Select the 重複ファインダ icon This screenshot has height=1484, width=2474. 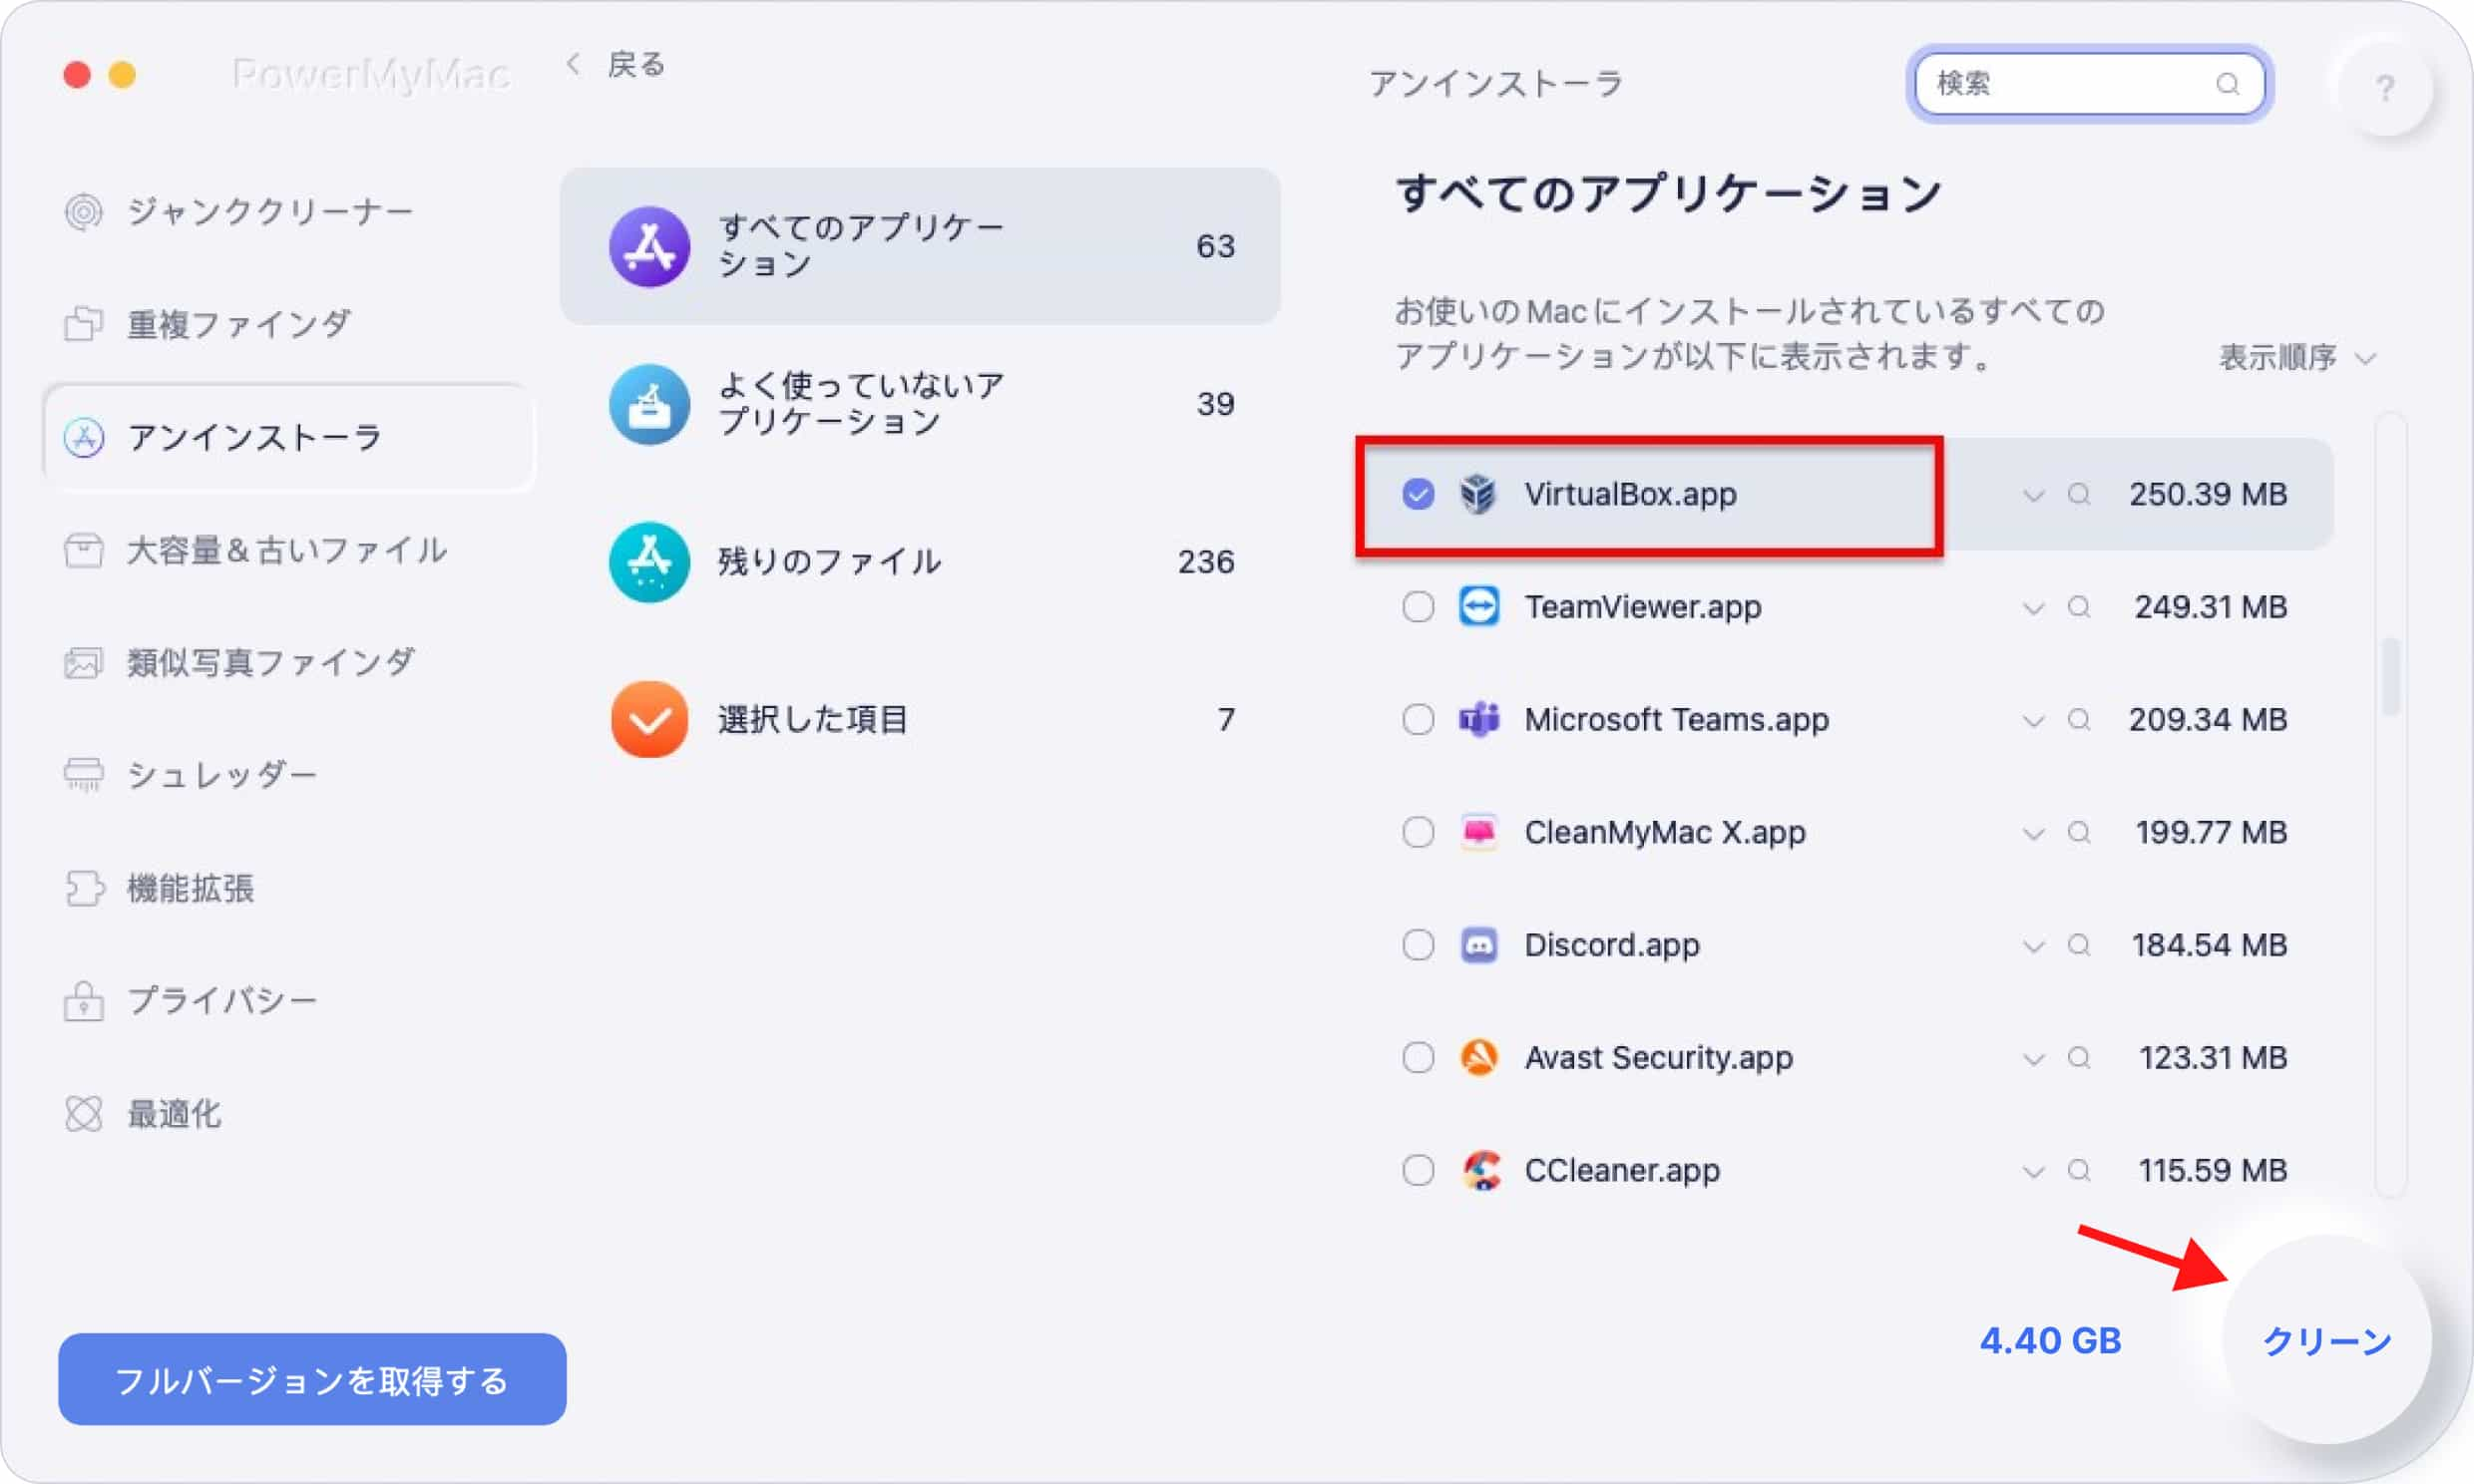click(85, 323)
